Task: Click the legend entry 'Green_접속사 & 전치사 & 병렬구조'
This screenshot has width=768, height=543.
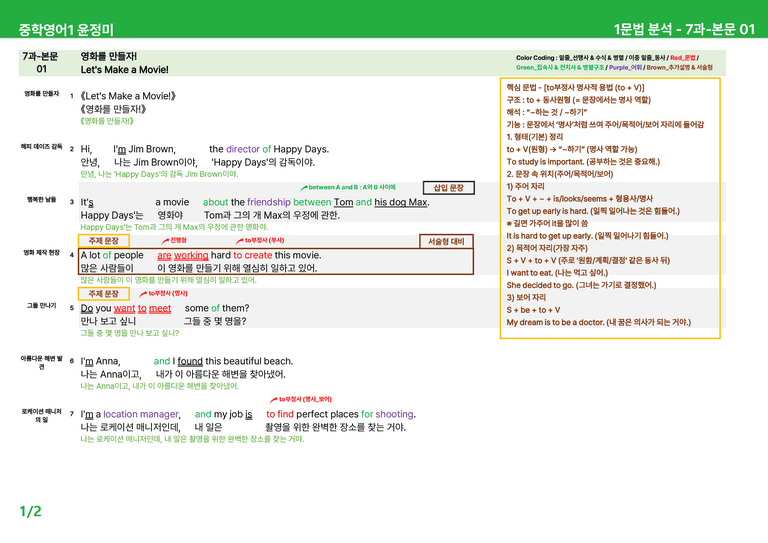Action: pos(560,68)
